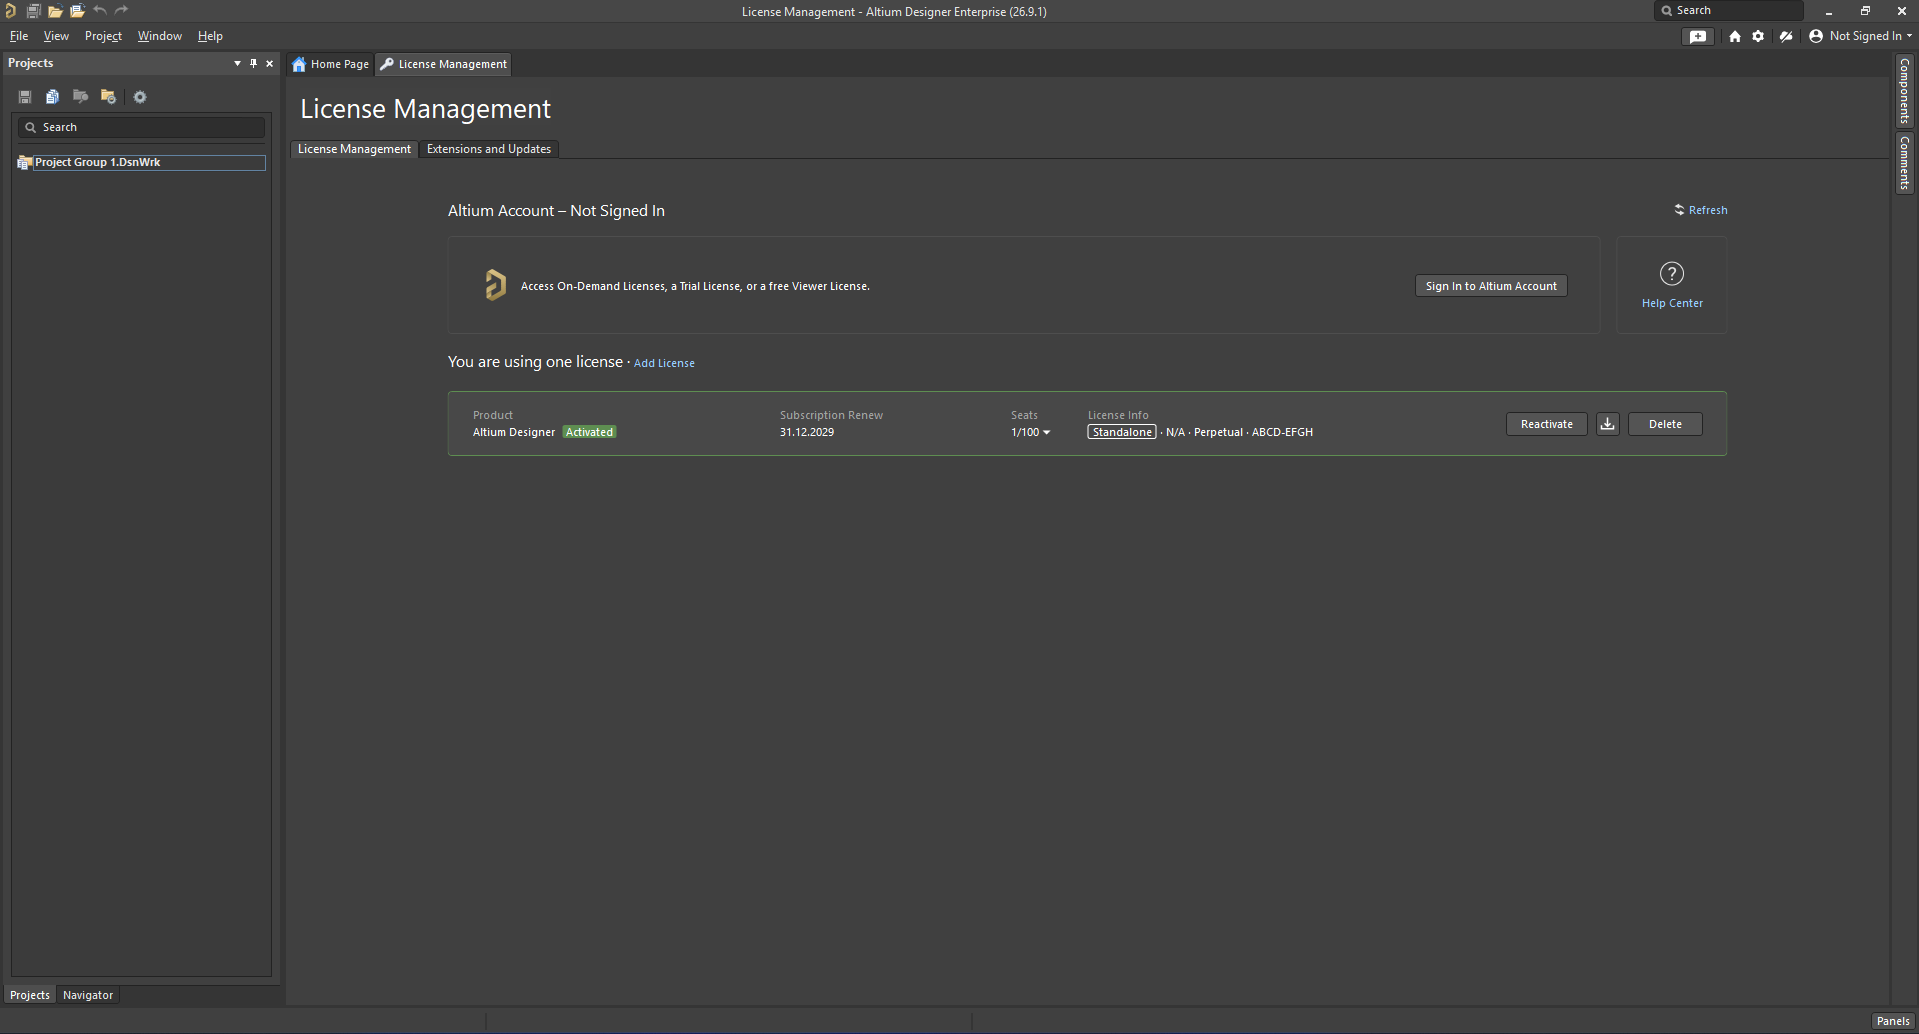The image size is (1919, 1034).
Task: Click the Undo arrow icon
Action: [x=100, y=11]
